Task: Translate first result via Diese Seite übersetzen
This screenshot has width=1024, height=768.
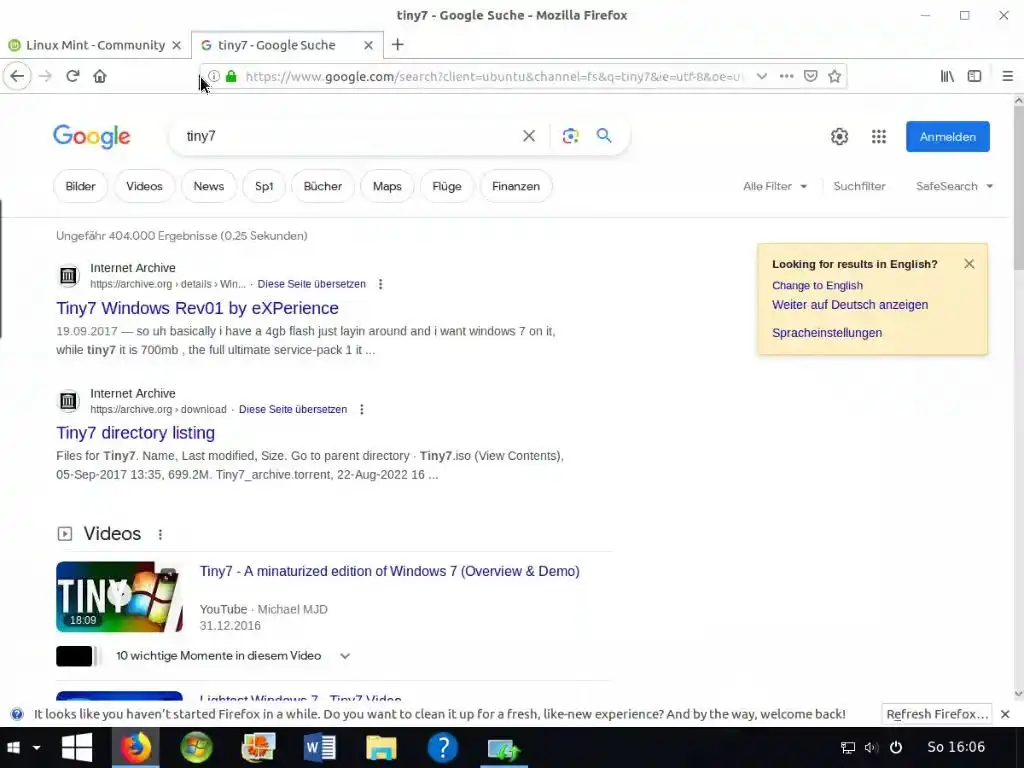Action: [312, 284]
